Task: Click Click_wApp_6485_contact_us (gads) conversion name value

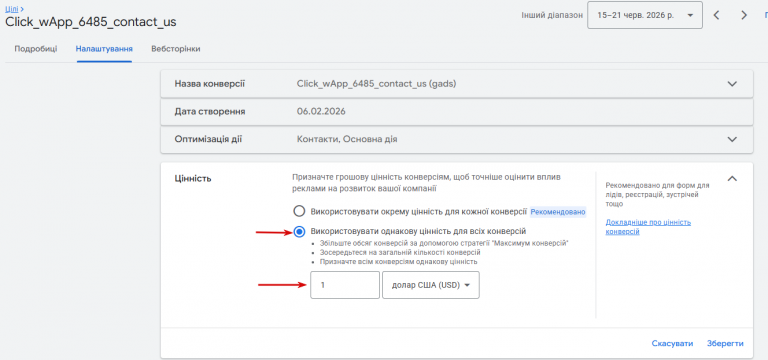Action: tap(376, 84)
